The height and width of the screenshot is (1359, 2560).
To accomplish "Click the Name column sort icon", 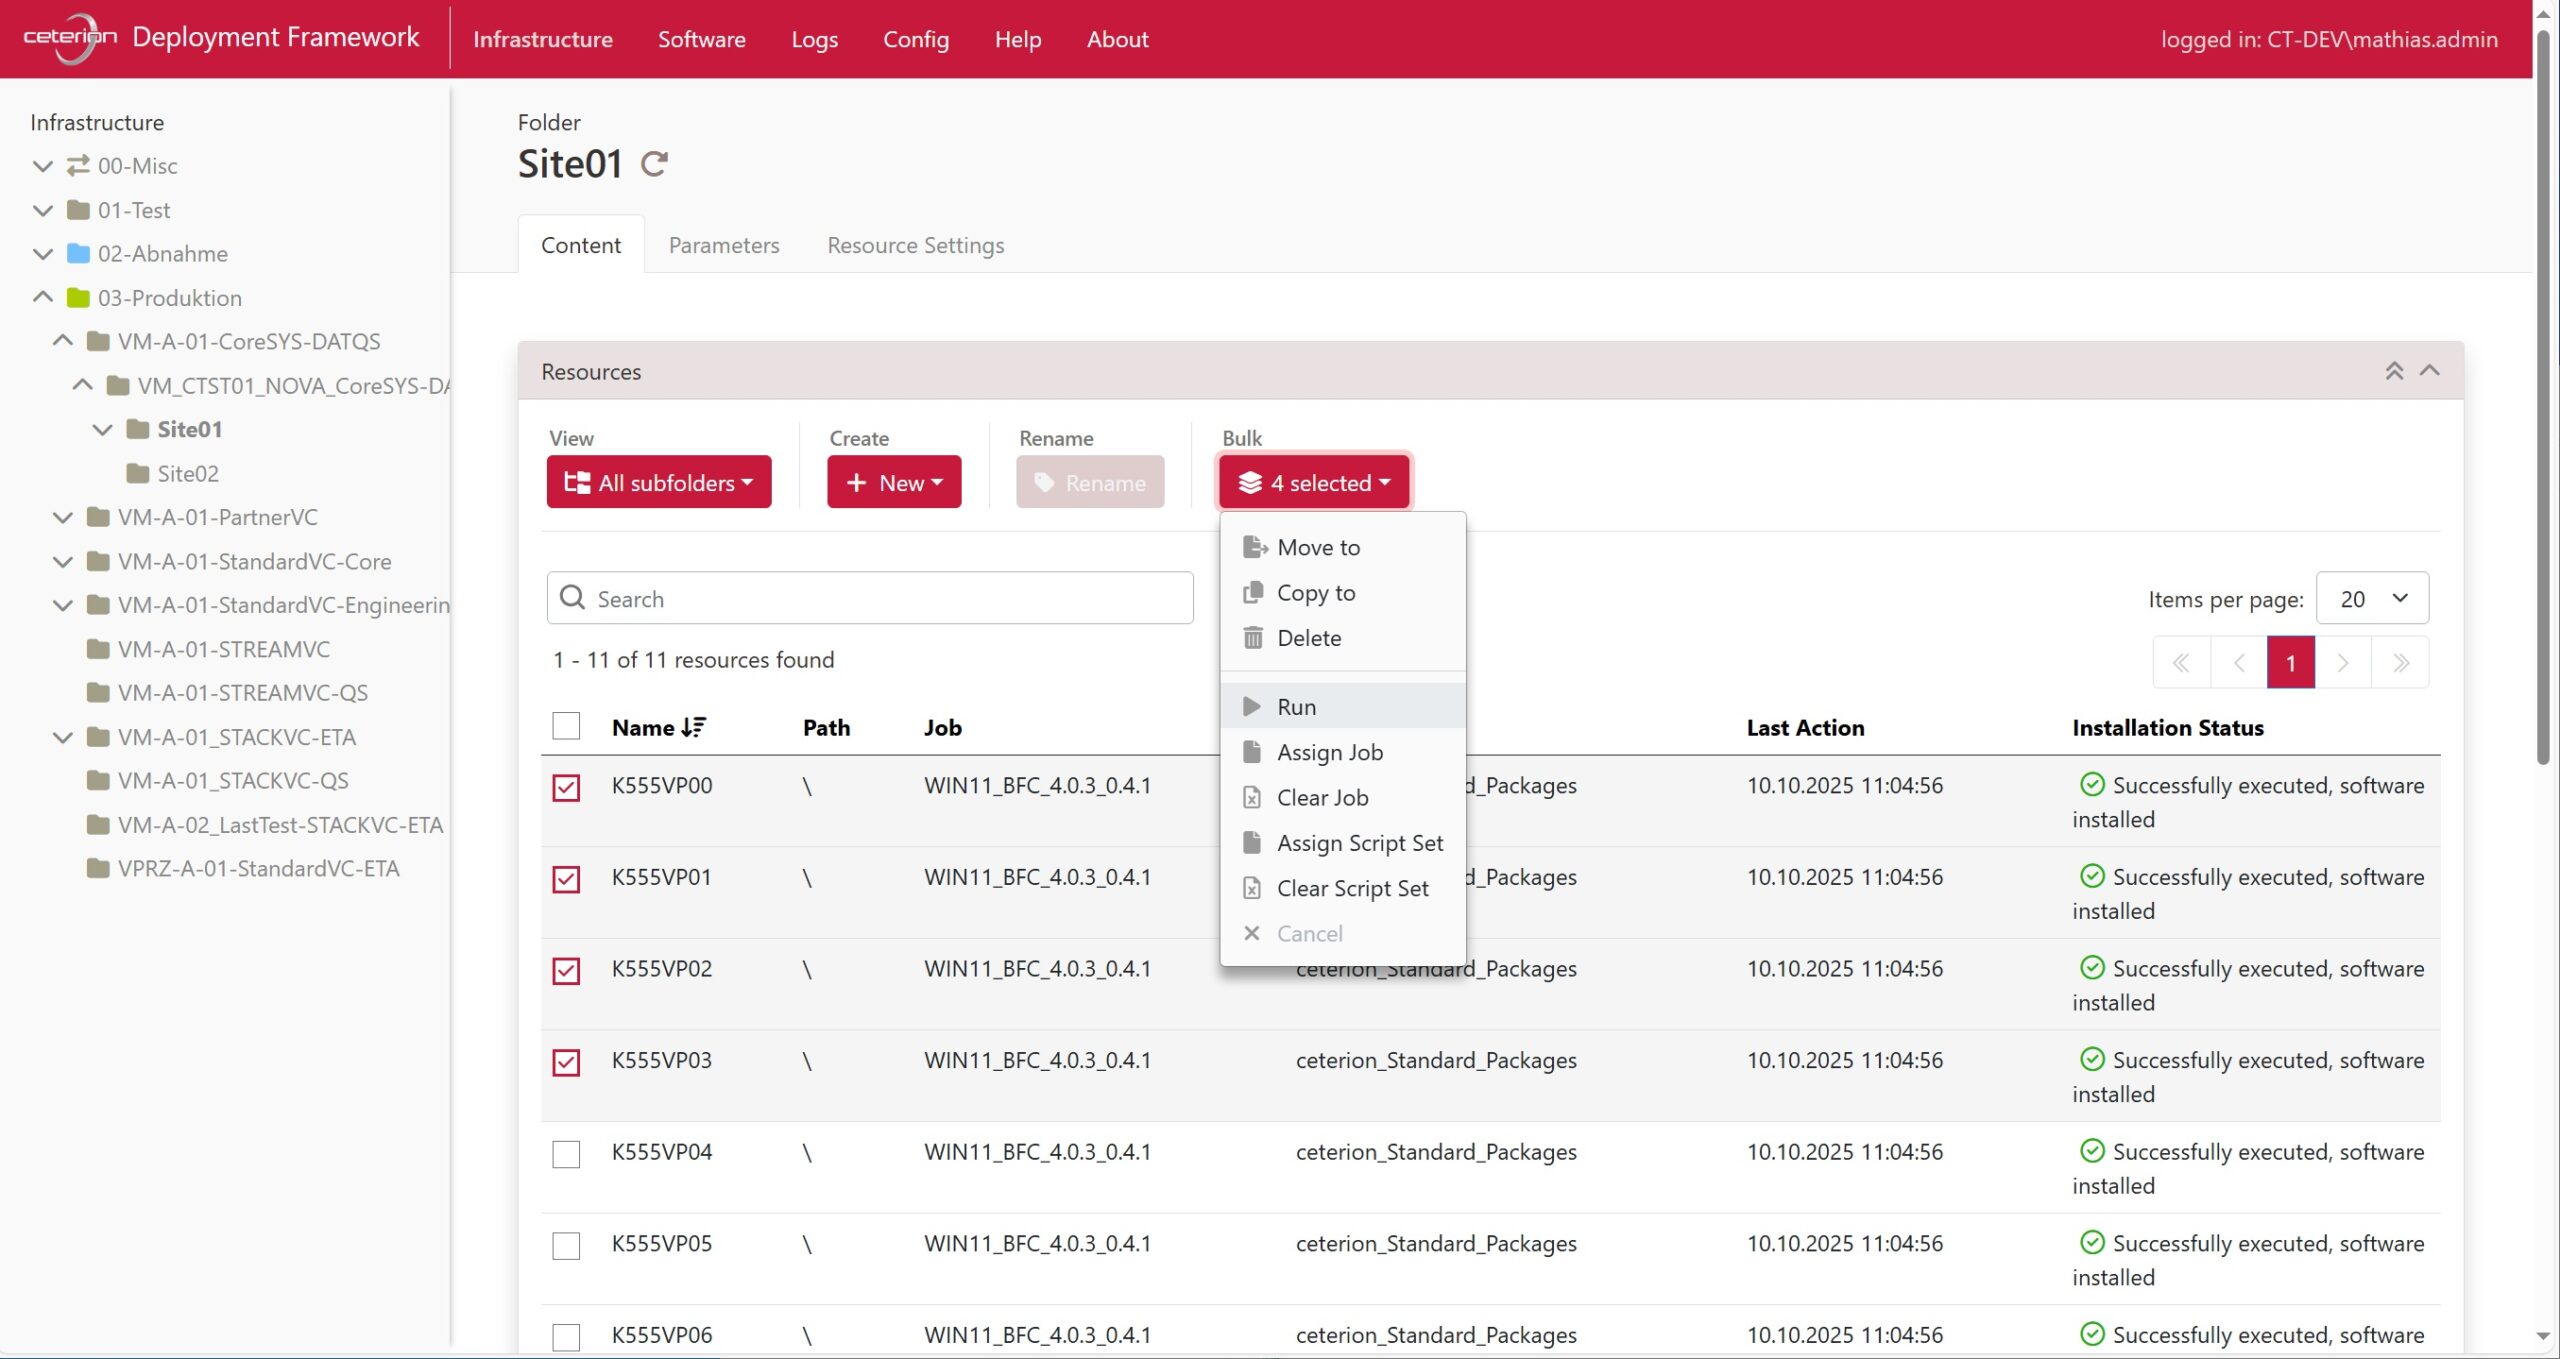I will (x=693, y=727).
